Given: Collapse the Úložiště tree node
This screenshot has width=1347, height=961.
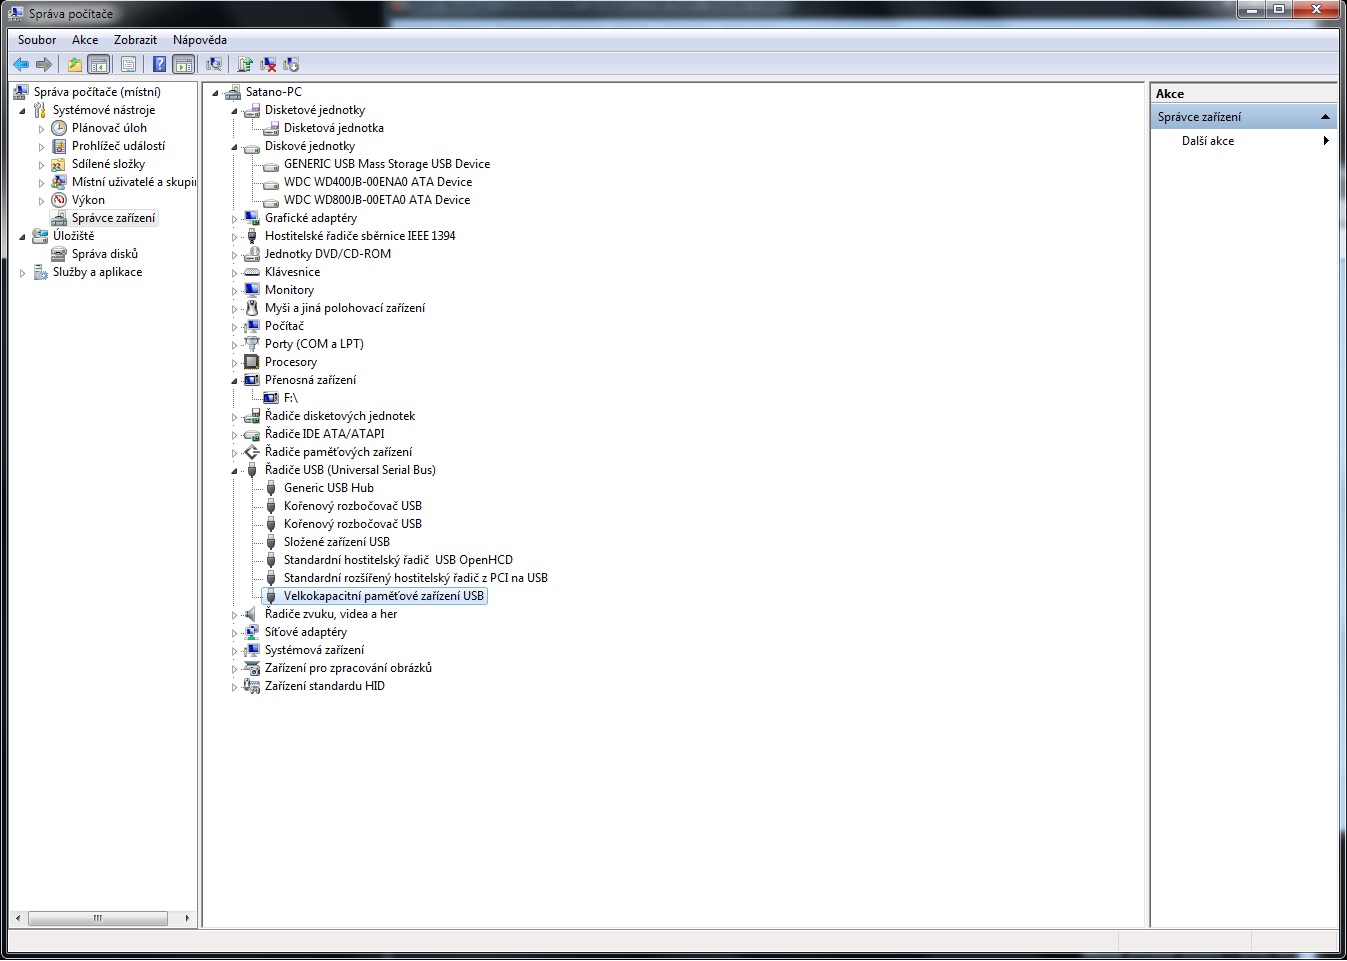Looking at the screenshot, I should [22, 236].
